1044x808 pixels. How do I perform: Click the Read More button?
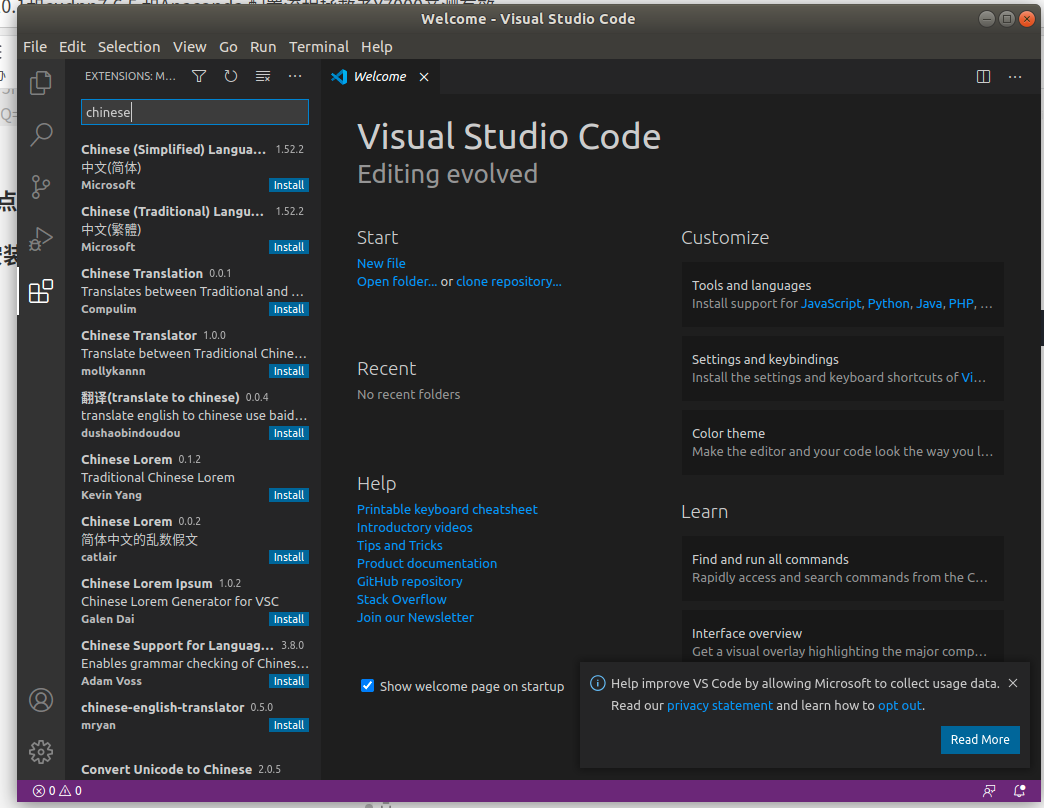coord(979,740)
